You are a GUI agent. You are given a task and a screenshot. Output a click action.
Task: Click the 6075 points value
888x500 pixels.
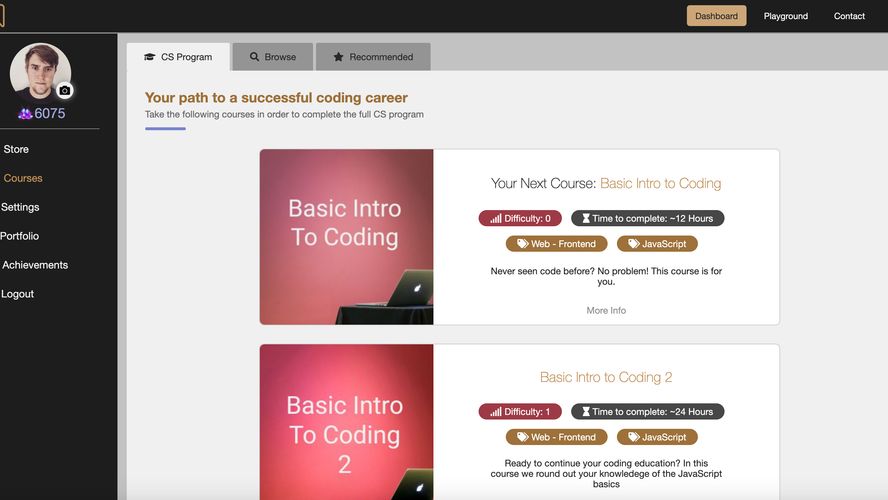click(50, 113)
